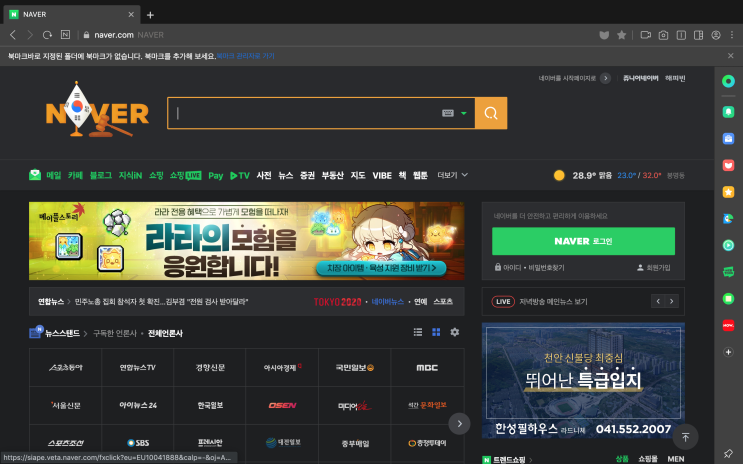The width and height of the screenshot is (743, 464).
Task: Open the green play sidebar icon
Action: point(728,245)
